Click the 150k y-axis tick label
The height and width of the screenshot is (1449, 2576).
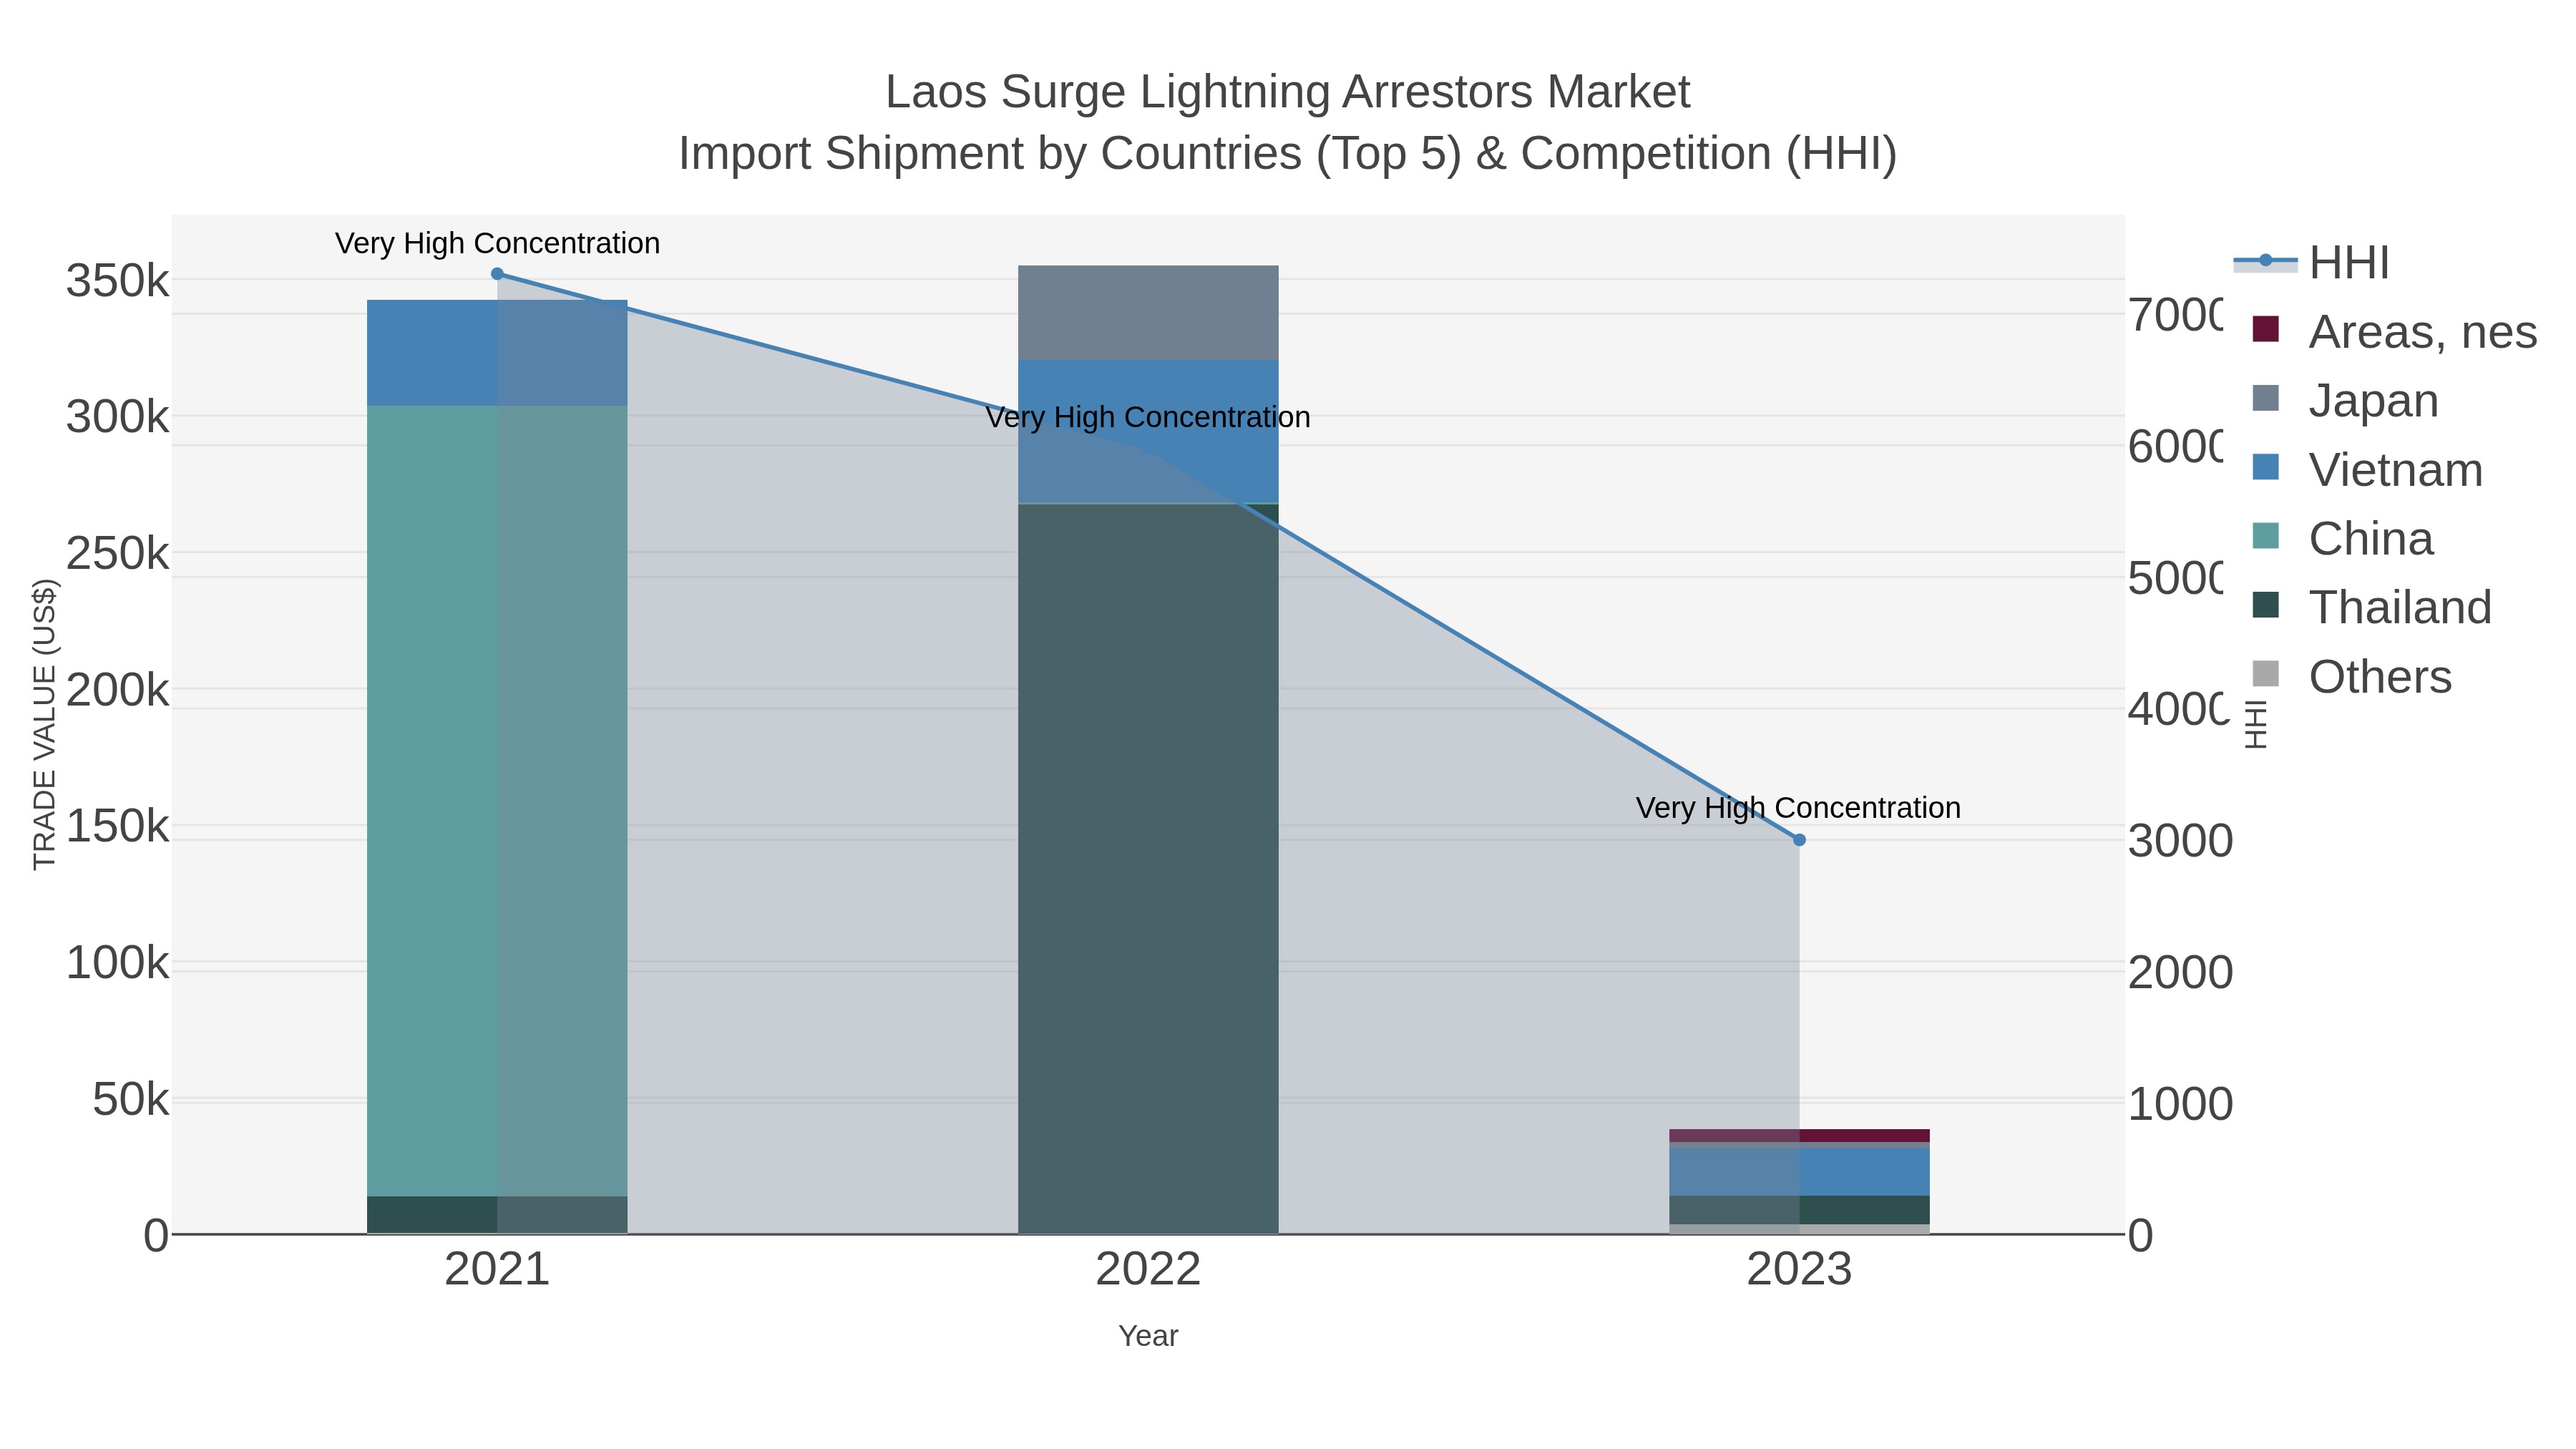pos(118,826)
